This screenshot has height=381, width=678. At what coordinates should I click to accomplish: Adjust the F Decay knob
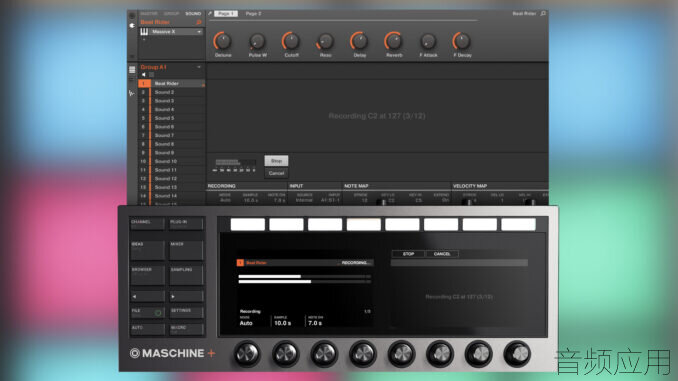[462, 41]
